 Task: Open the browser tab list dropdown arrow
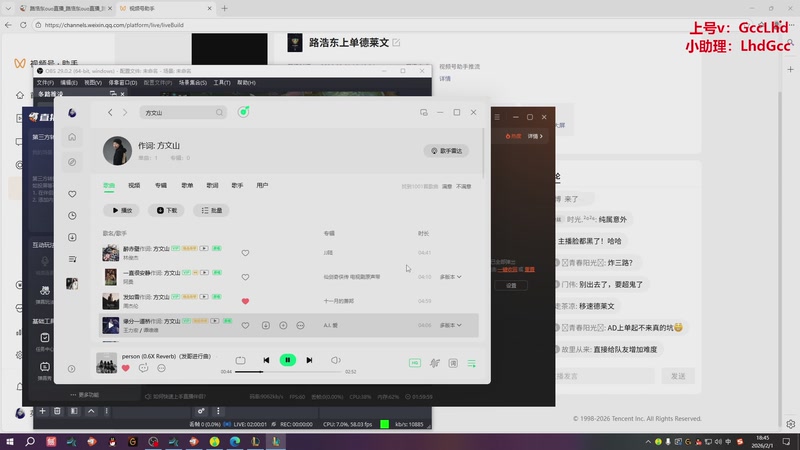coord(8,8)
